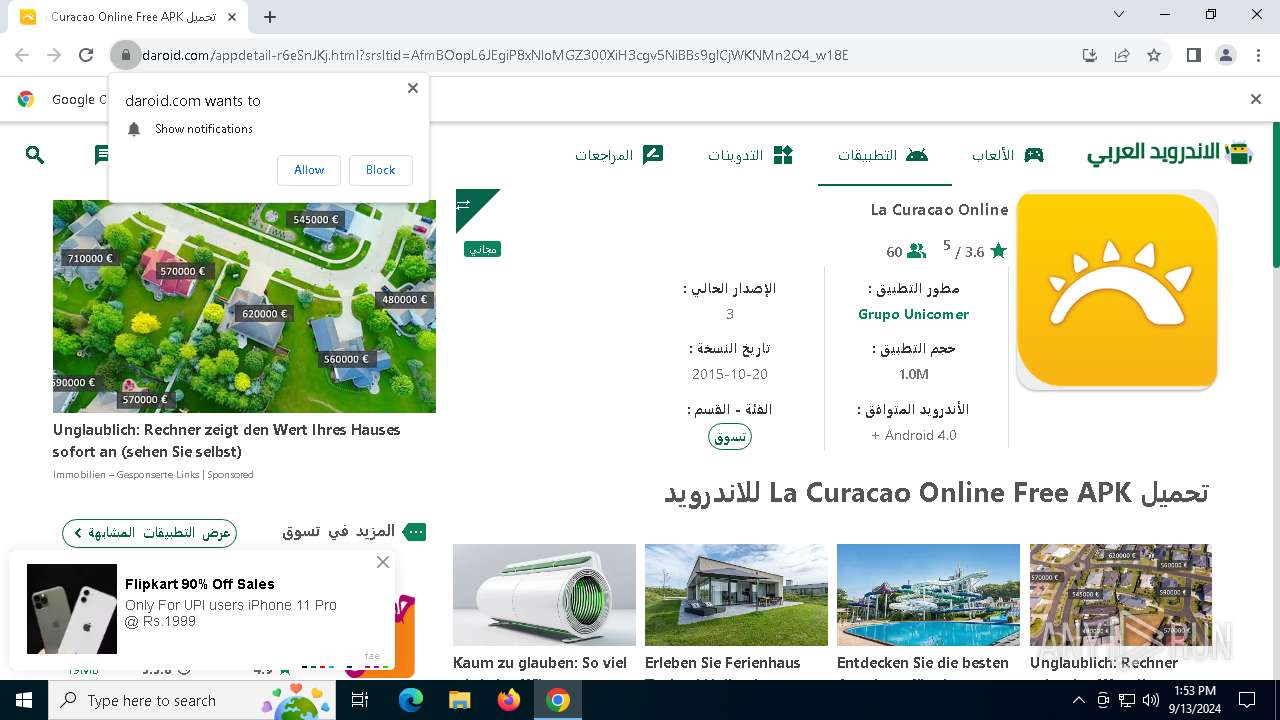Viewport: 1280px width, 720px height.
Task: Open the التدوينات blogs menu
Action: 750,155
